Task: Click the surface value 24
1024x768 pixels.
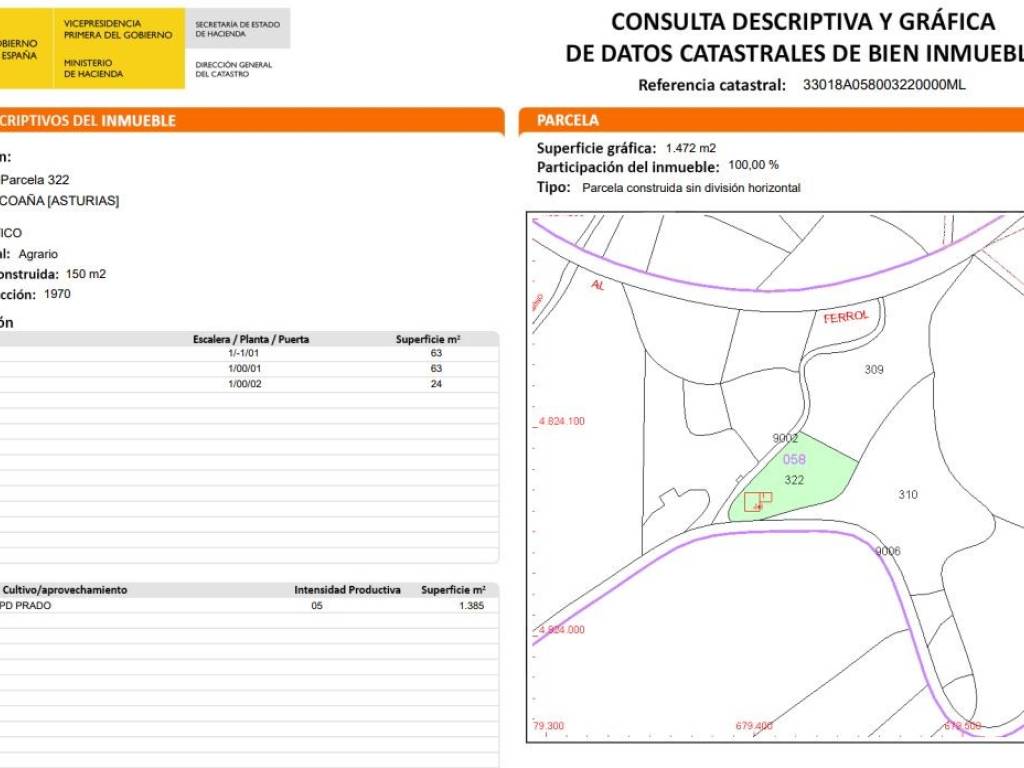Action: tap(436, 384)
